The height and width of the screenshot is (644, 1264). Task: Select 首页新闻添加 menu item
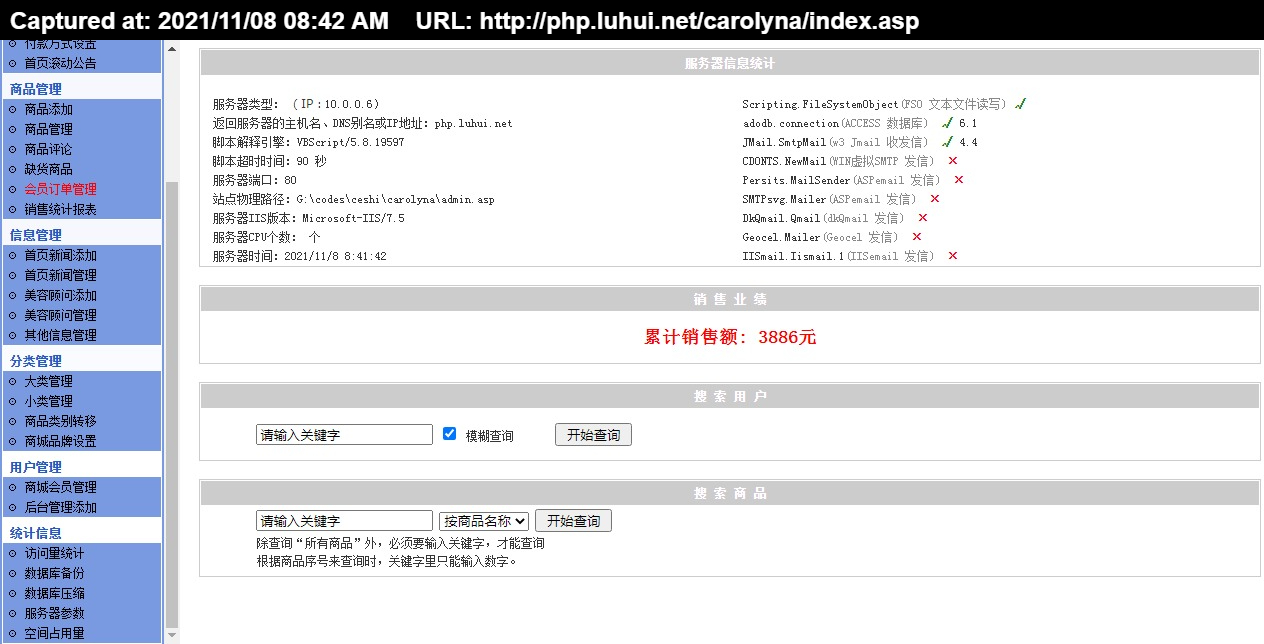pyautogui.click(x=60, y=255)
